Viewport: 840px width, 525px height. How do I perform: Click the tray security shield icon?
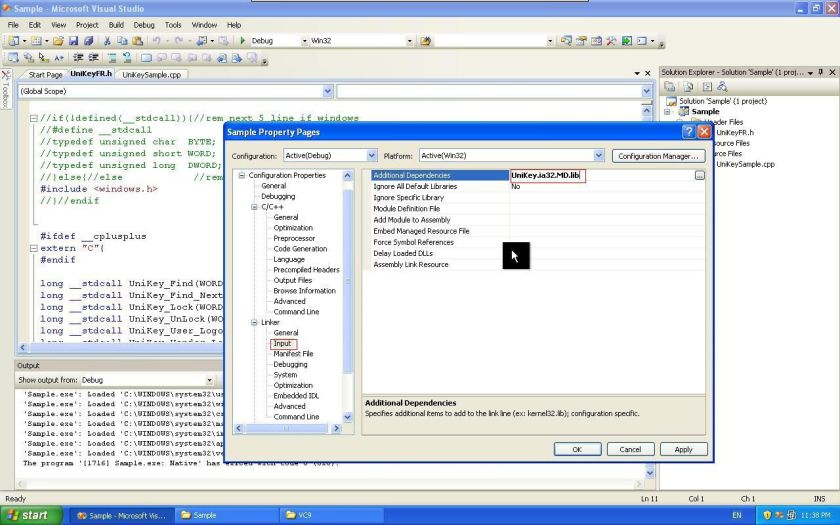tap(767, 515)
